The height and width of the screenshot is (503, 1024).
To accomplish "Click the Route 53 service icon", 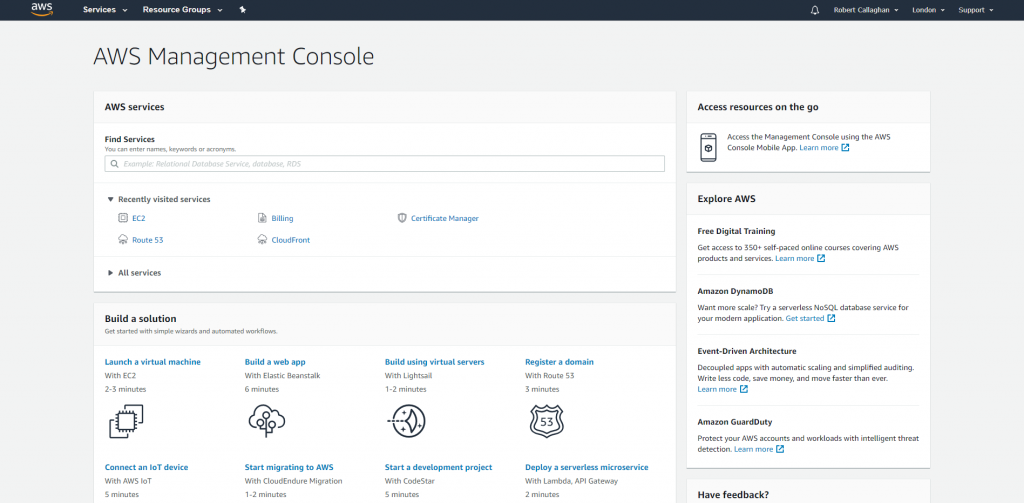I will pos(123,240).
